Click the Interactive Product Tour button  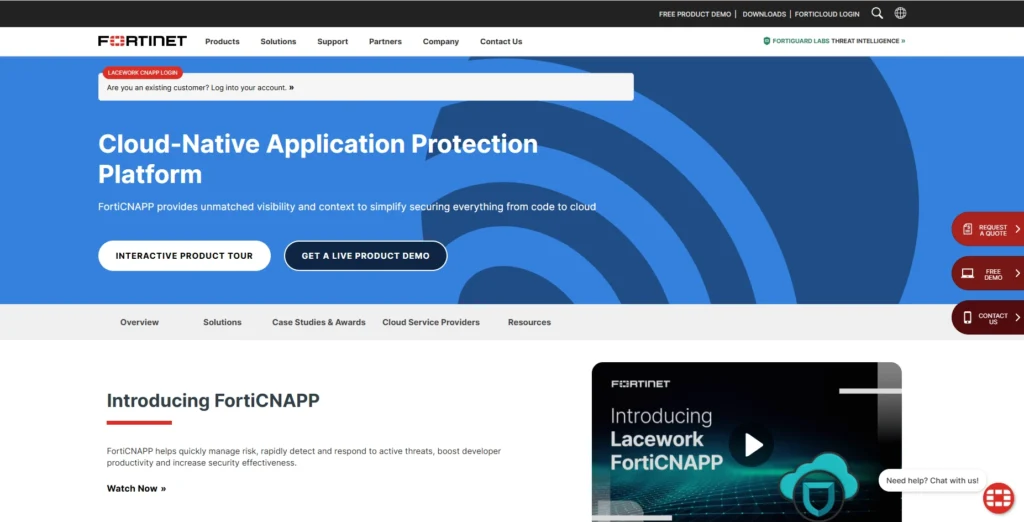[x=184, y=255]
